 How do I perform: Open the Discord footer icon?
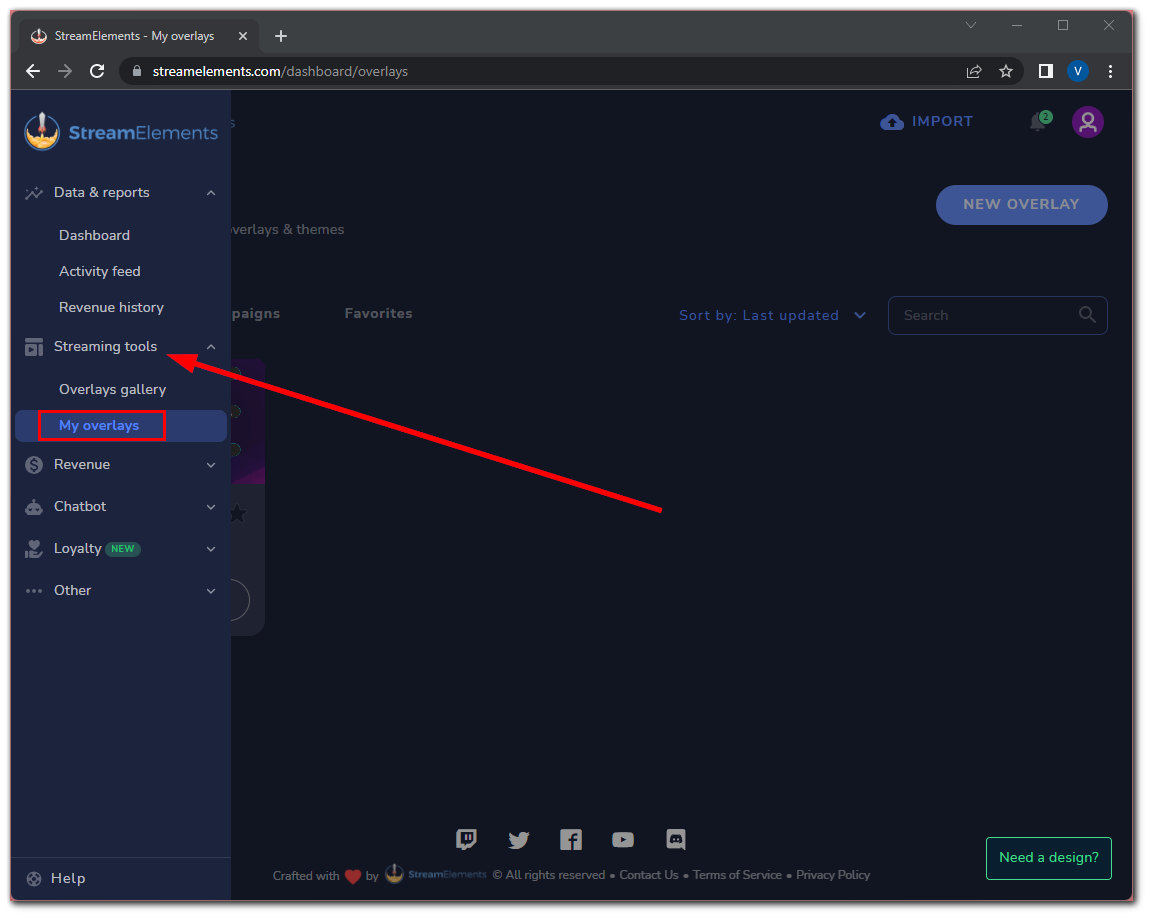point(676,839)
